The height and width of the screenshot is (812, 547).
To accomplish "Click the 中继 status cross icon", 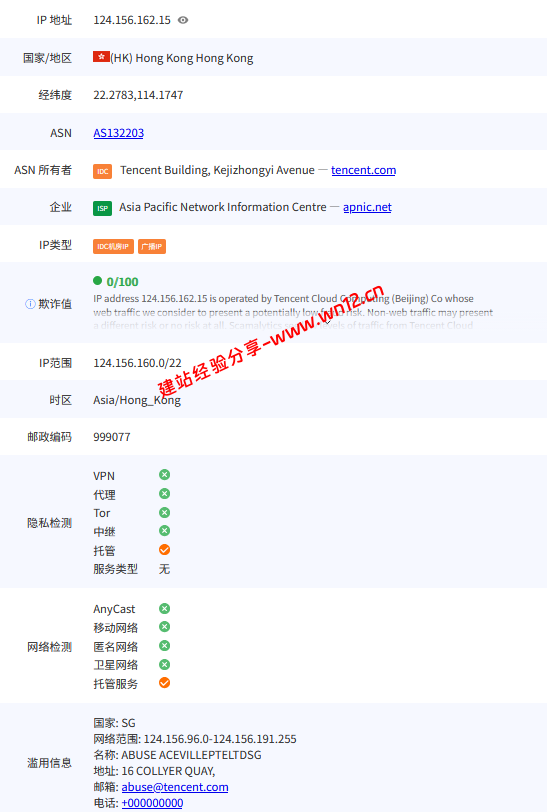I will pyautogui.click(x=165, y=531).
